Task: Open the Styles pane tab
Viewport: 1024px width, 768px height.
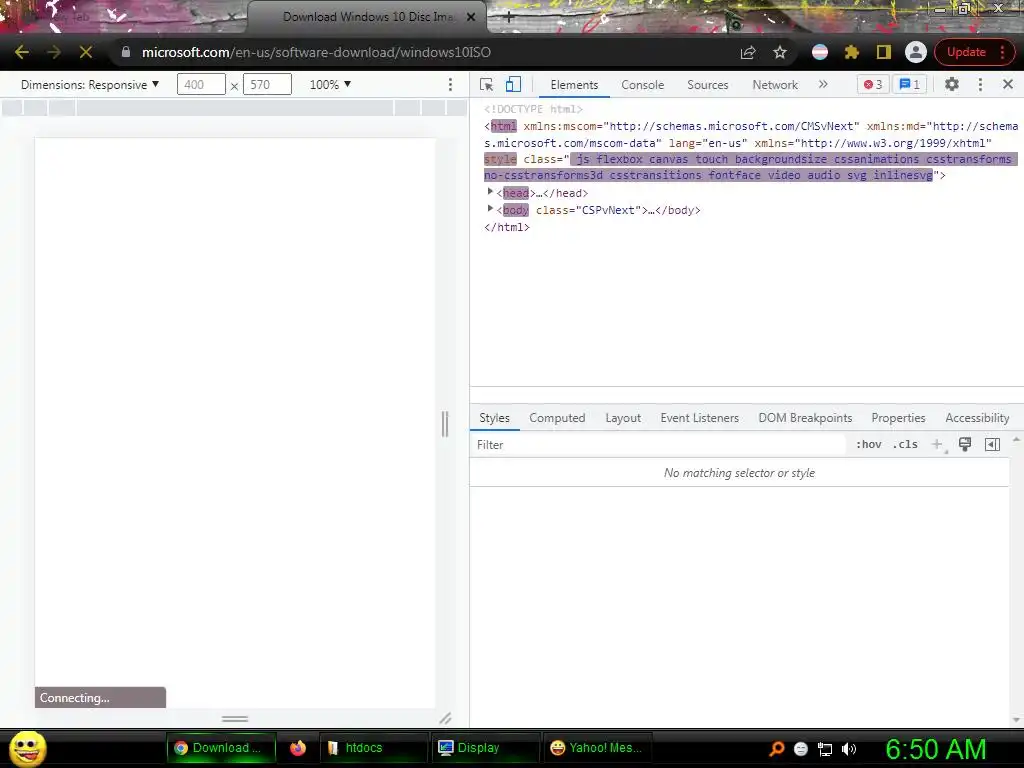Action: pyautogui.click(x=494, y=418)
